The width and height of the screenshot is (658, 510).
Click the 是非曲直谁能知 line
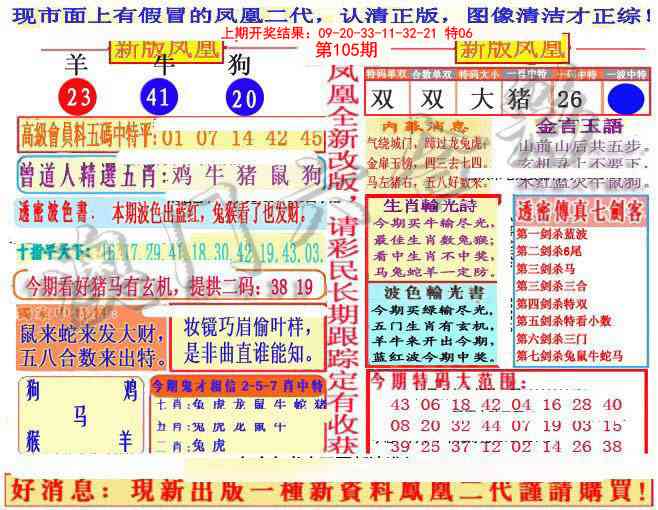[x=249, y=355]
